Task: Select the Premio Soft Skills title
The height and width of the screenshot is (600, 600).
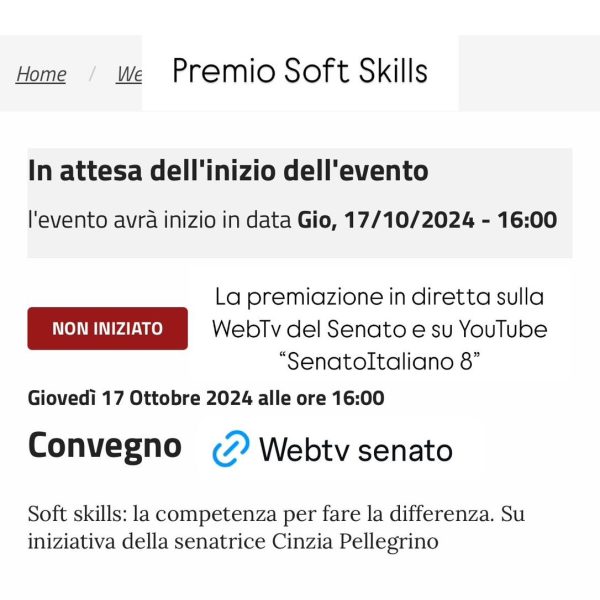Action: 300,71
